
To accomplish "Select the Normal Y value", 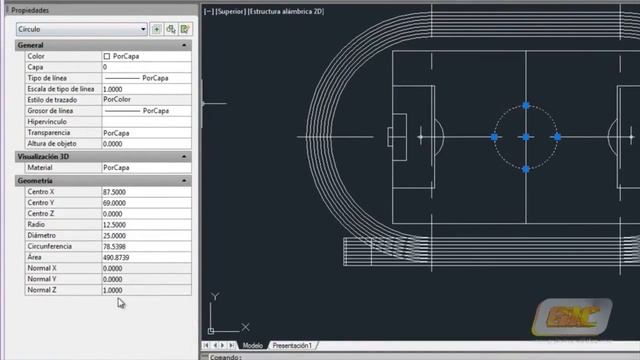I will click(x=146, y=279).
